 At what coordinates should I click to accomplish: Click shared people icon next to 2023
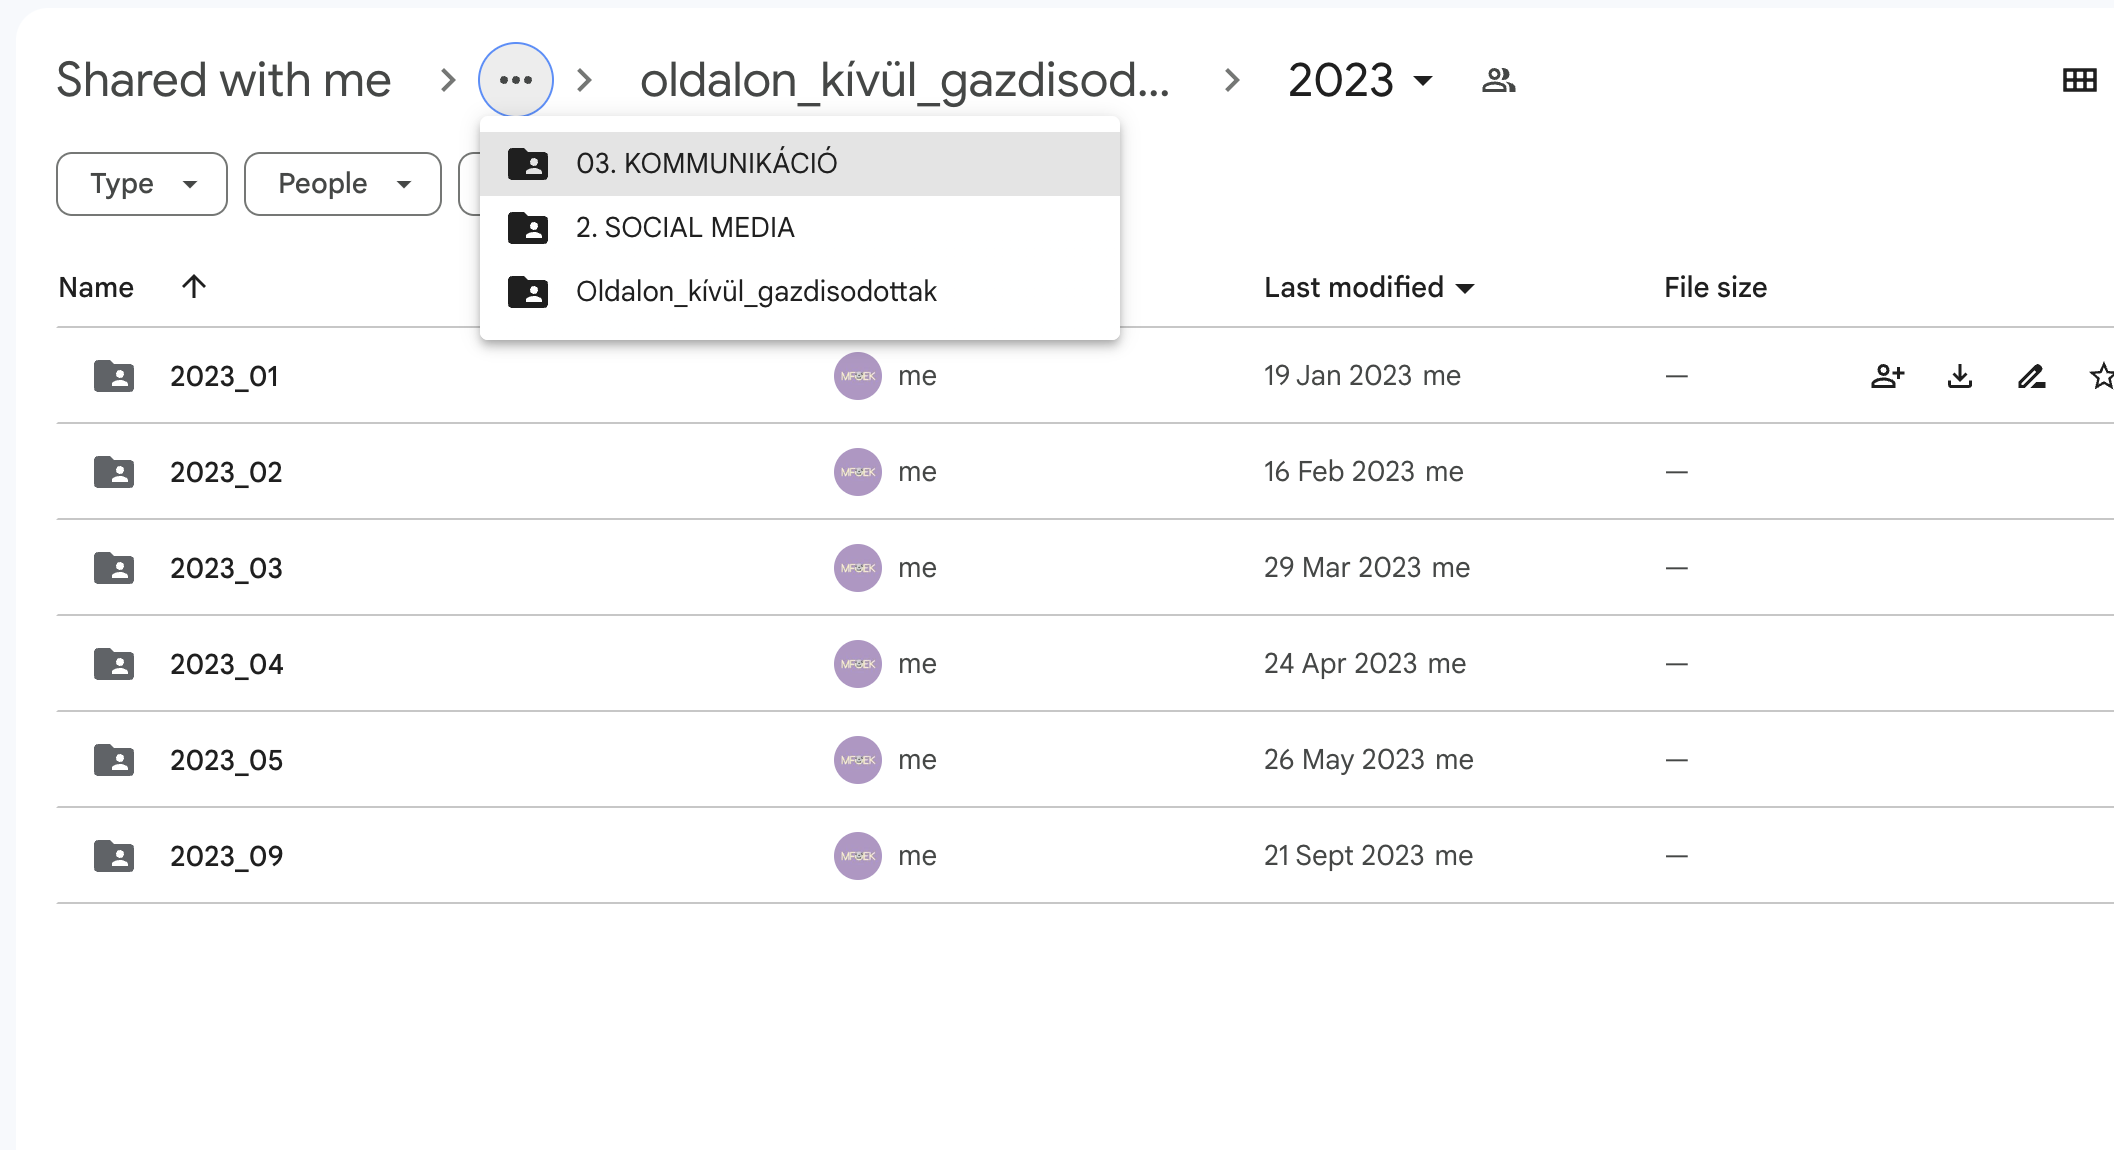[1498, 80]
